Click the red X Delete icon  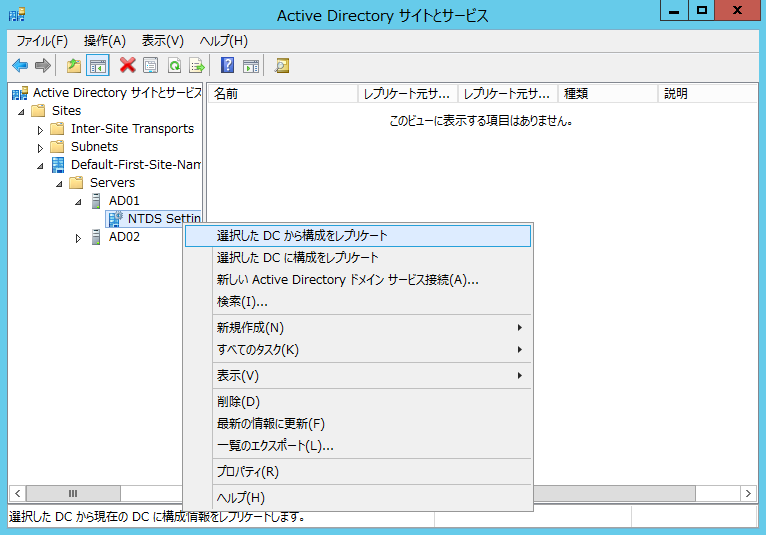coord(127,66)
